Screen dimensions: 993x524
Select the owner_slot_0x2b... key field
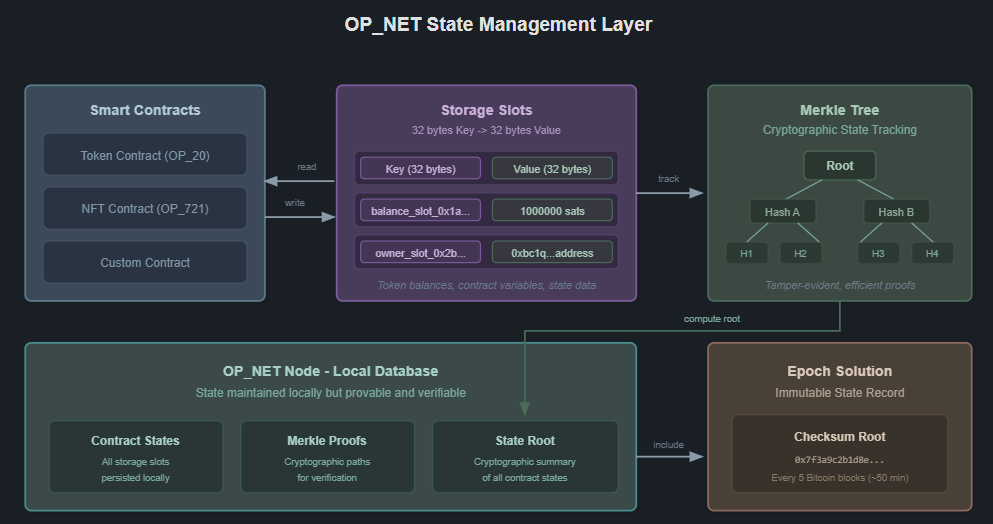(420, 253)
